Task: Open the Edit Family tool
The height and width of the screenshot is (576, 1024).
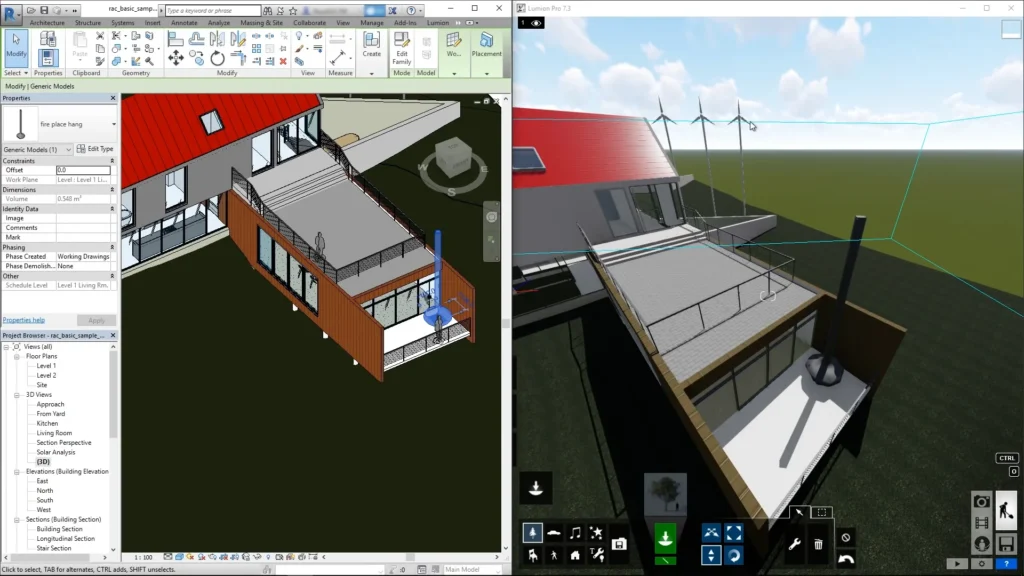Action: coord(402,48)
